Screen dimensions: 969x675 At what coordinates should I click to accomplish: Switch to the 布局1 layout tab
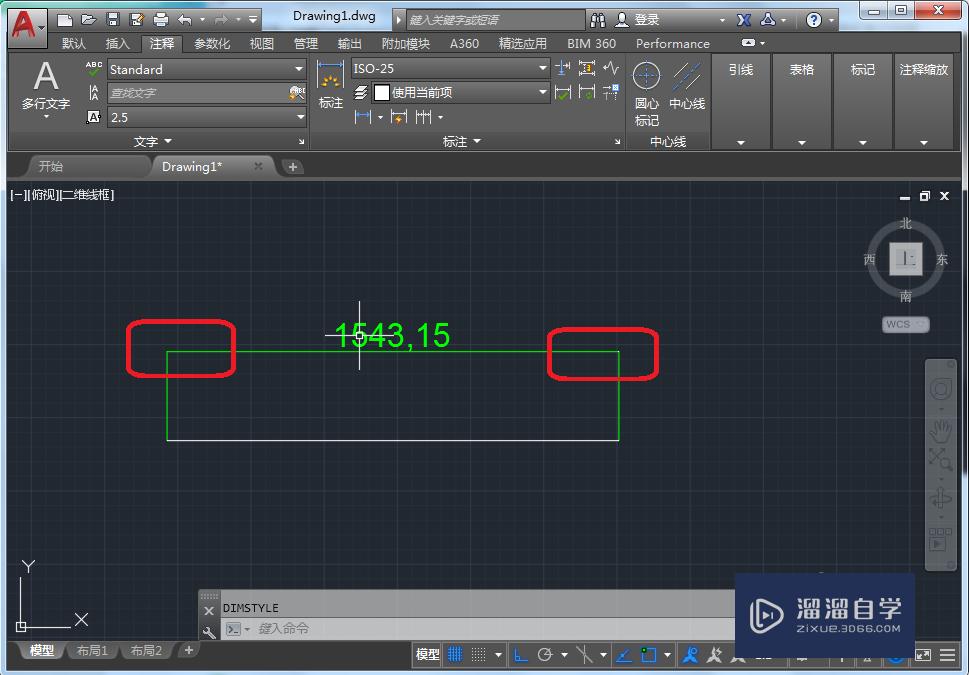(x=91, y=651)
